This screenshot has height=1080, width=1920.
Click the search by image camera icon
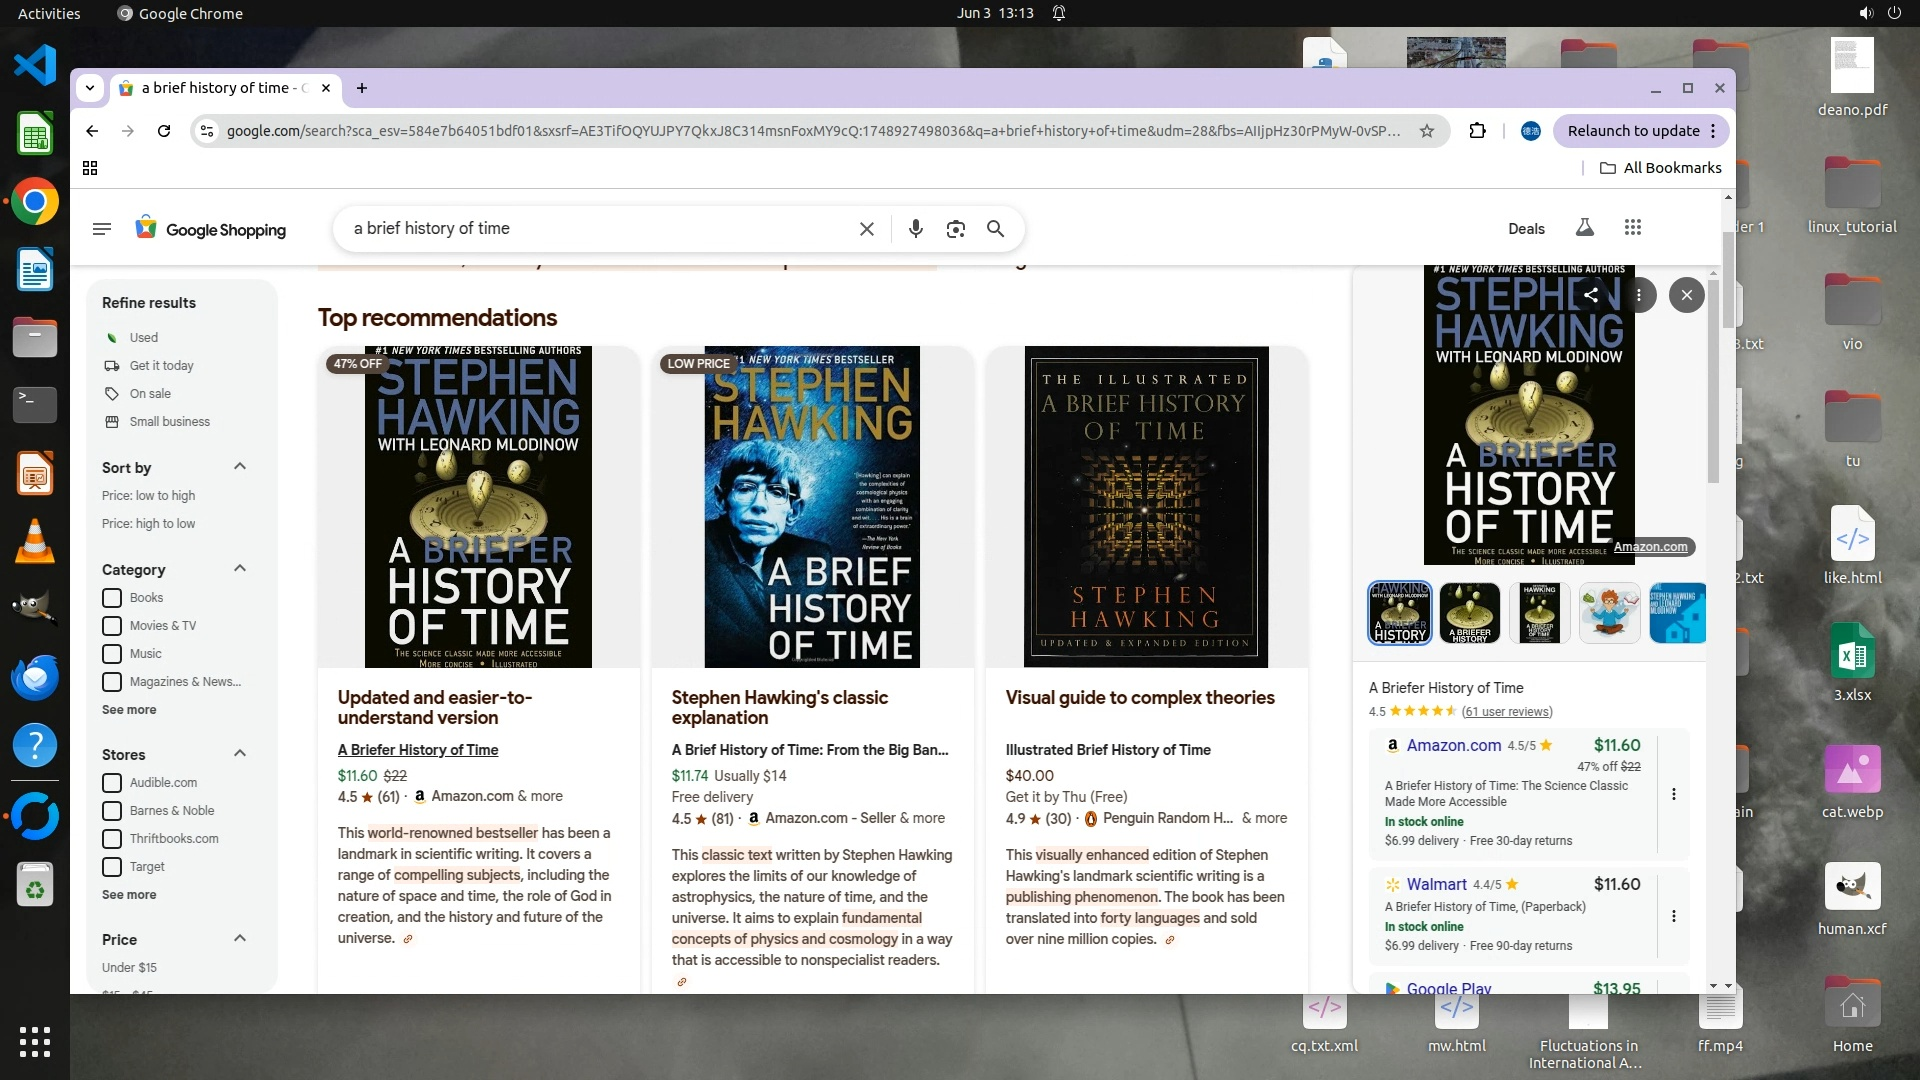(x=955, y=229)
